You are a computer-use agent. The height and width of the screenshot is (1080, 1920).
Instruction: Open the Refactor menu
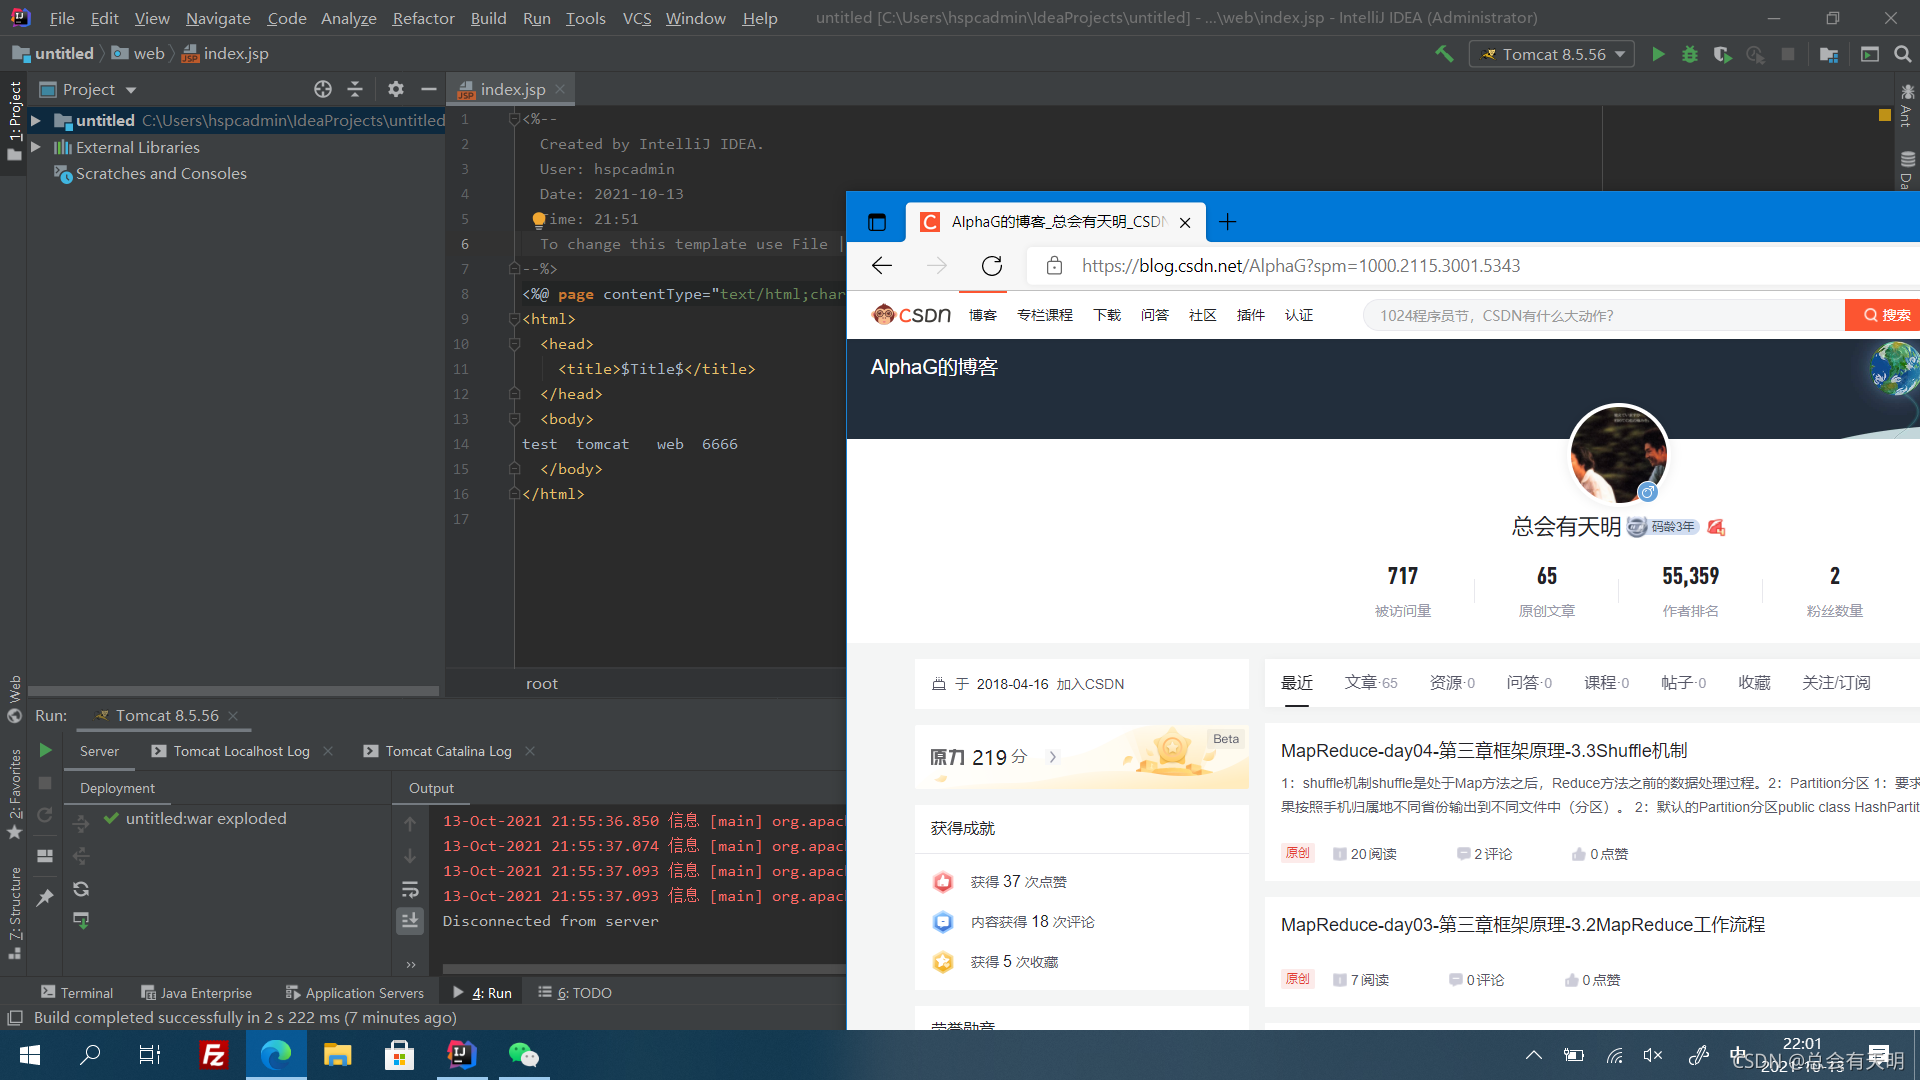[x=423, y=18]
